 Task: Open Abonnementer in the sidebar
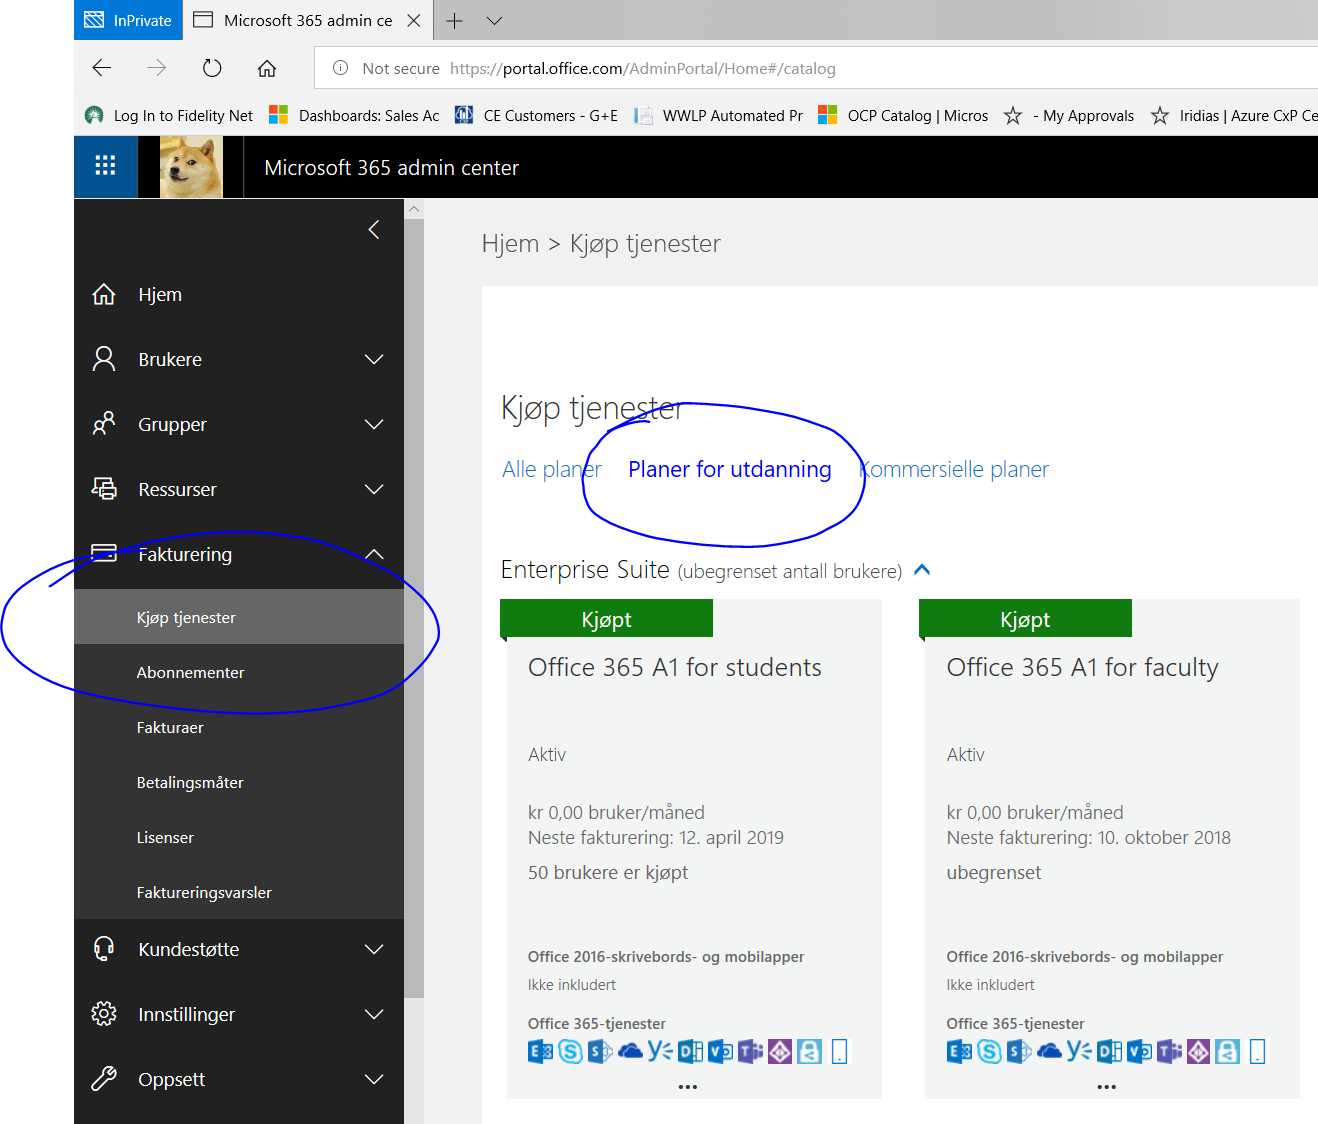[190, 673]
